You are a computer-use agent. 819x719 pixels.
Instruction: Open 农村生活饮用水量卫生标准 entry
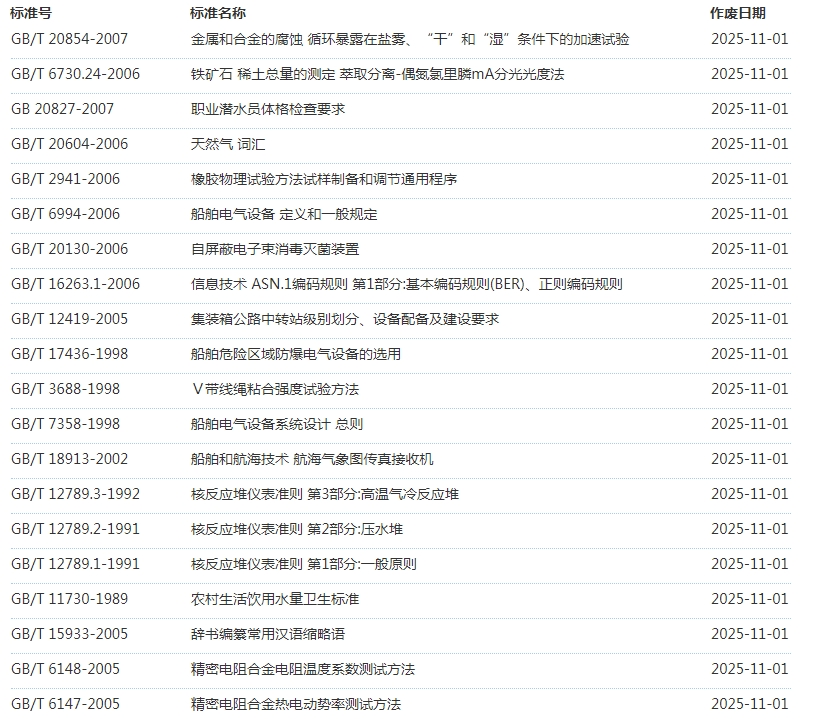[274, 599]
